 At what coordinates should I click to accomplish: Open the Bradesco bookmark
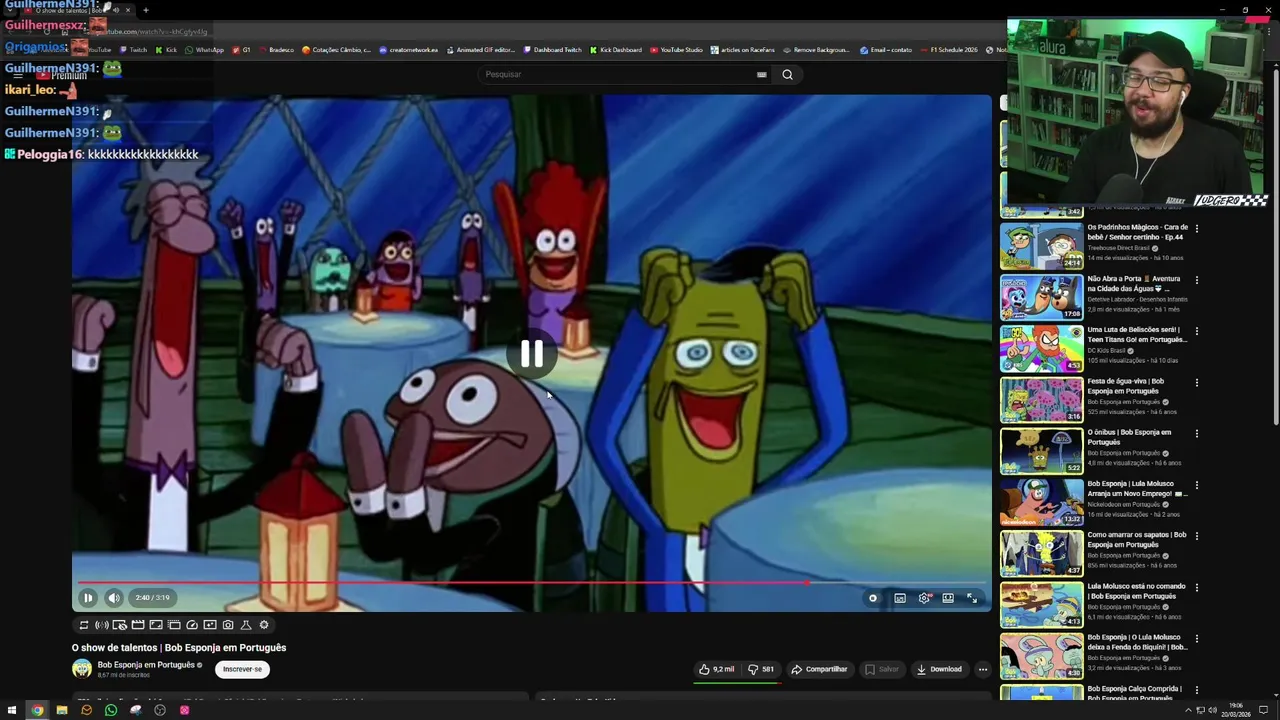[276, 50]
